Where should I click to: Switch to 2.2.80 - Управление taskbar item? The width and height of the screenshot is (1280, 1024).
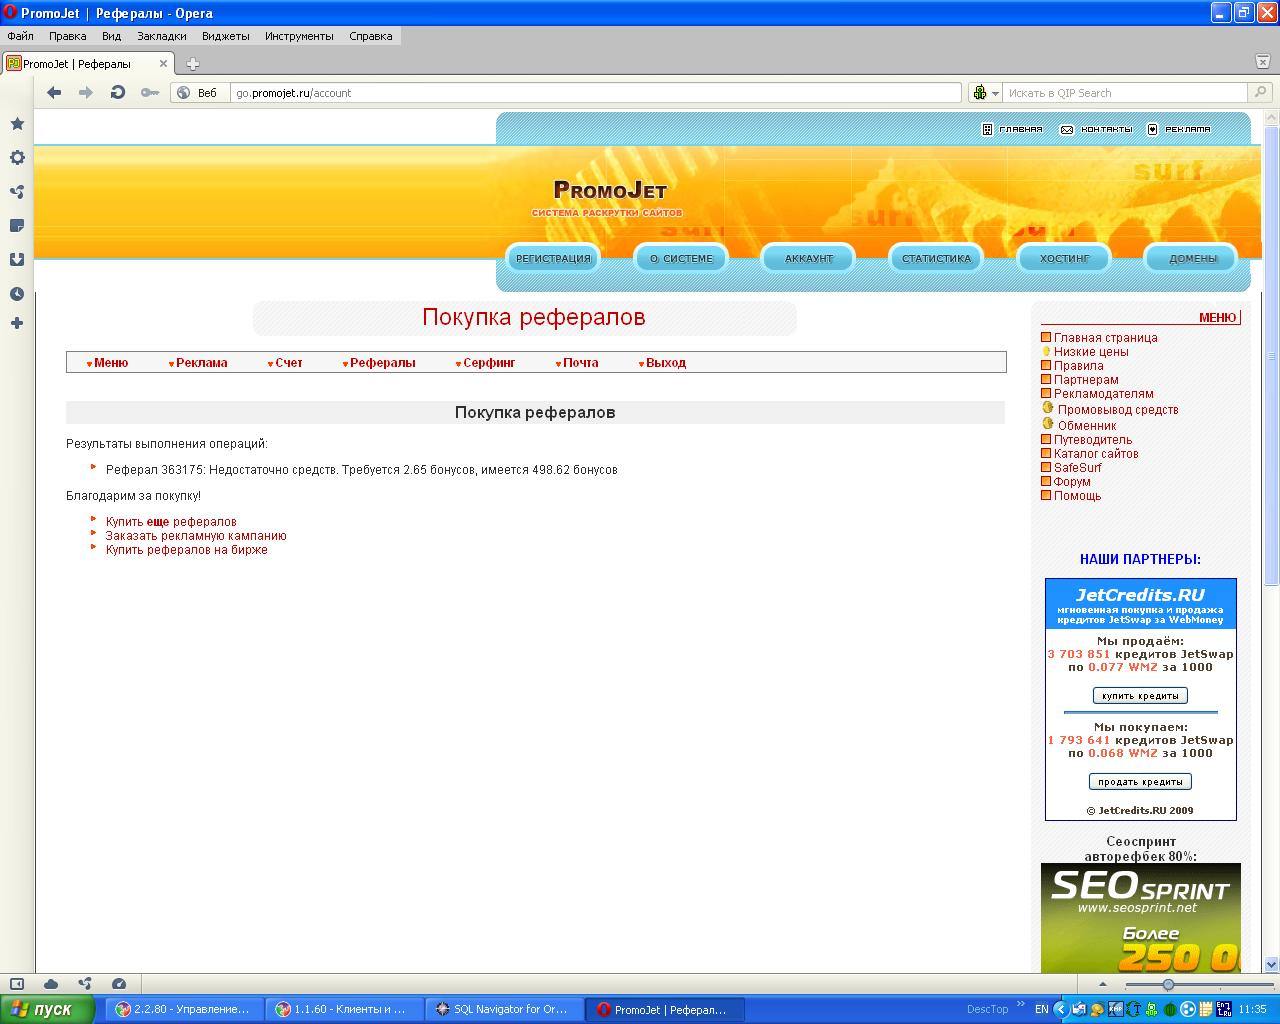pyautogui.click(x=185, y=1009)
